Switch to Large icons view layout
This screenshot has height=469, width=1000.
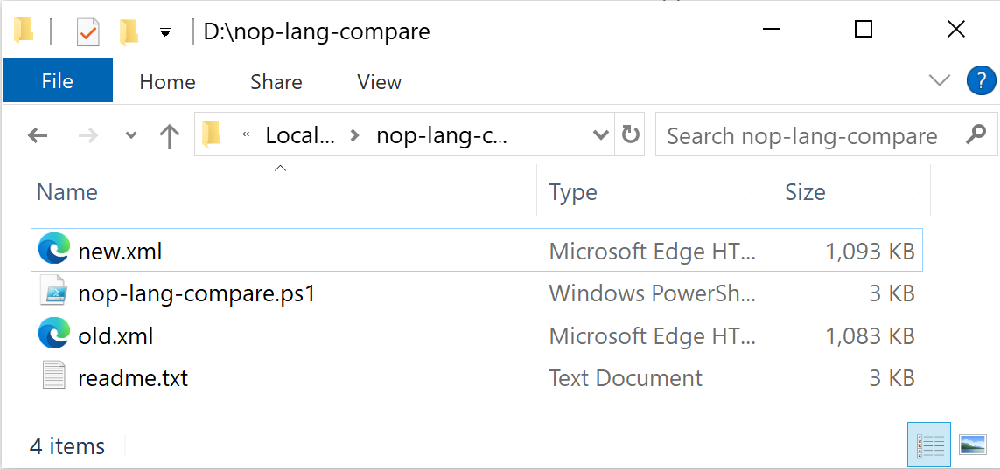click(972, 444)
